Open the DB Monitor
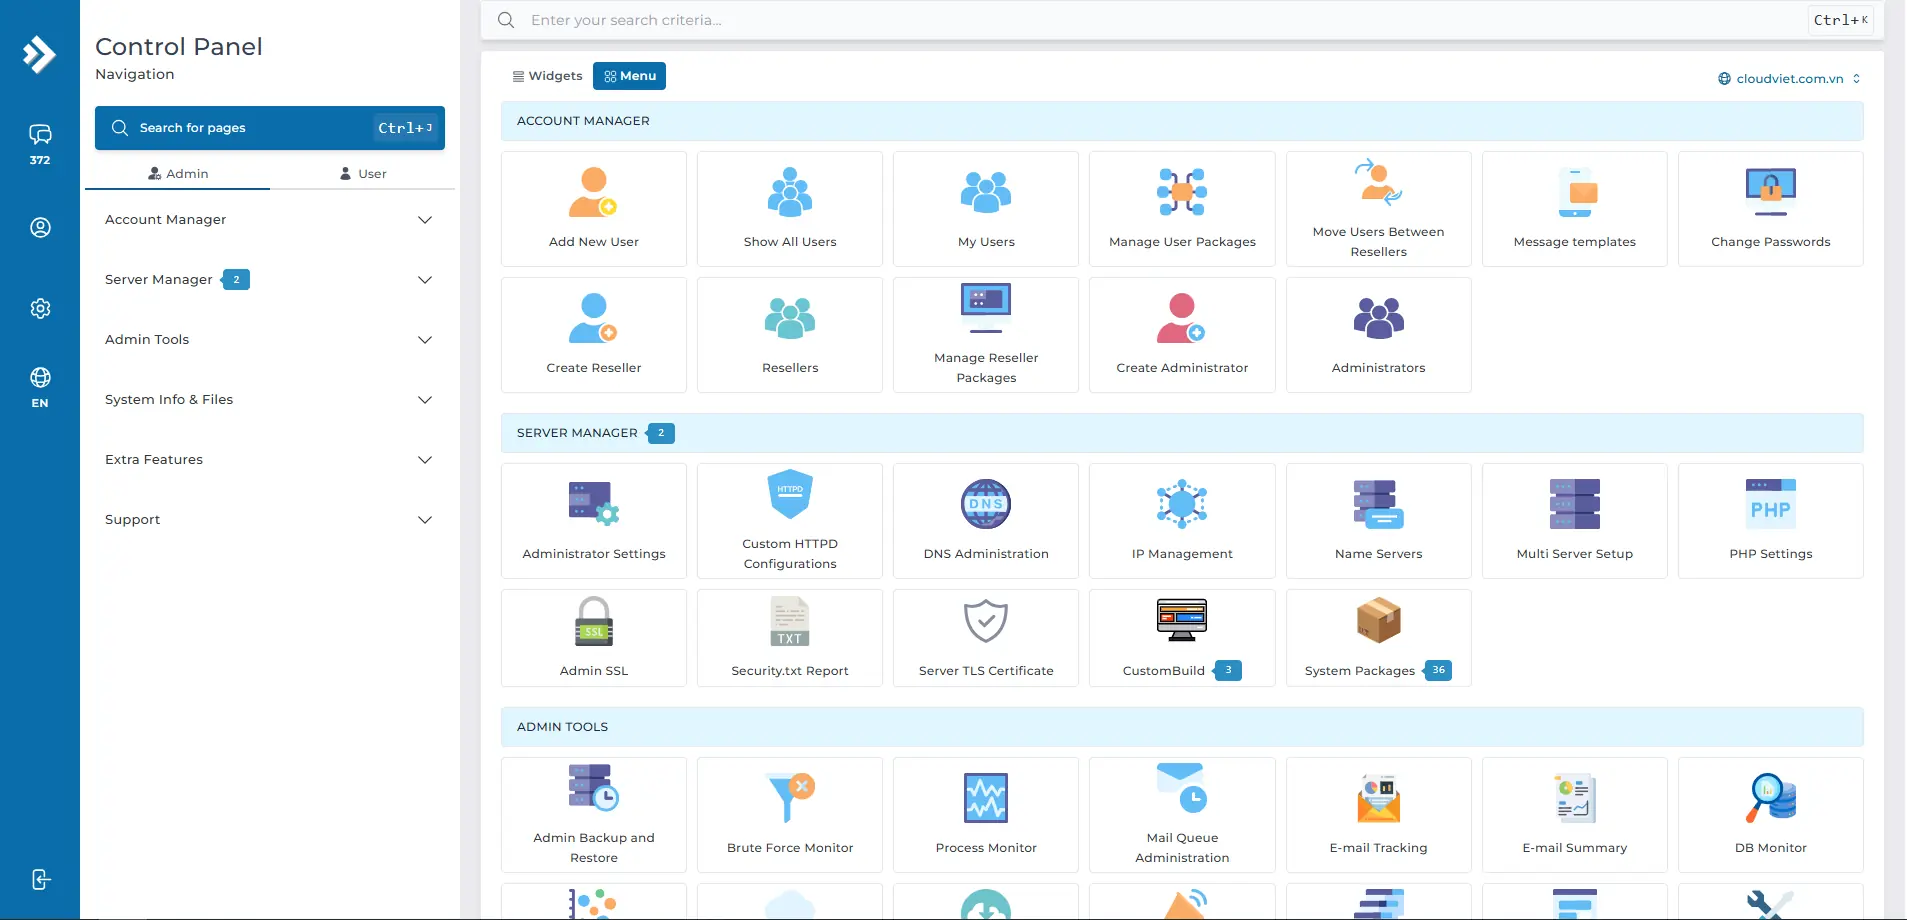1907x920 pixels. 1769,813
